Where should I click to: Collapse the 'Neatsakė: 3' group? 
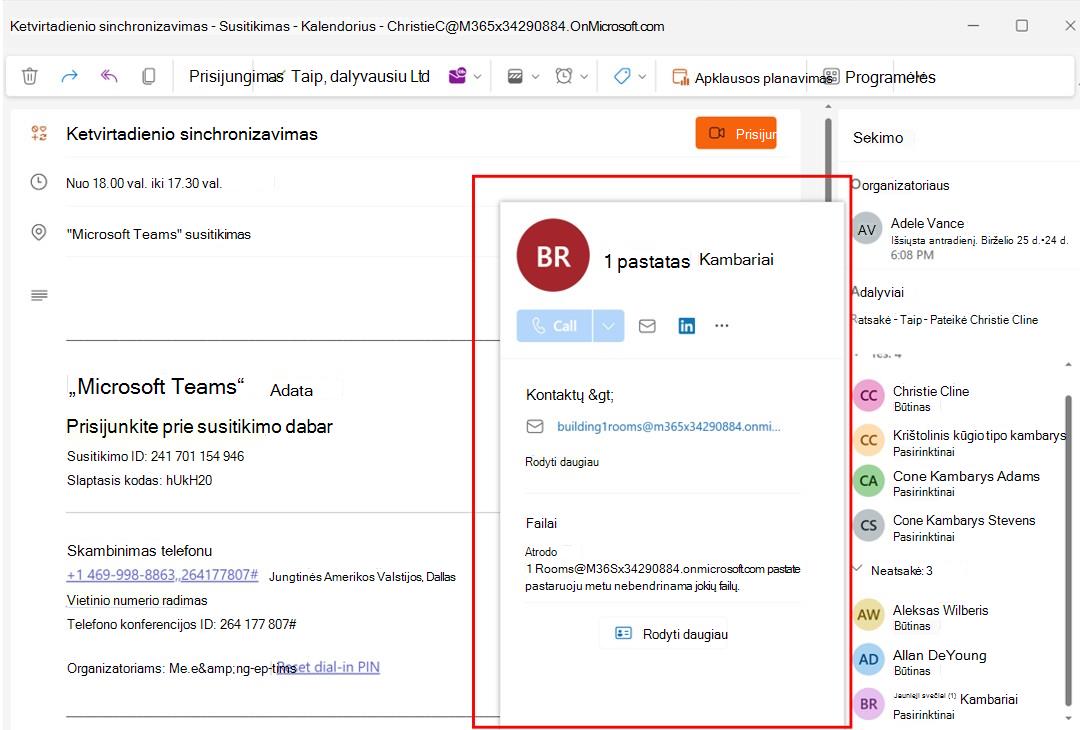[858, 570]
